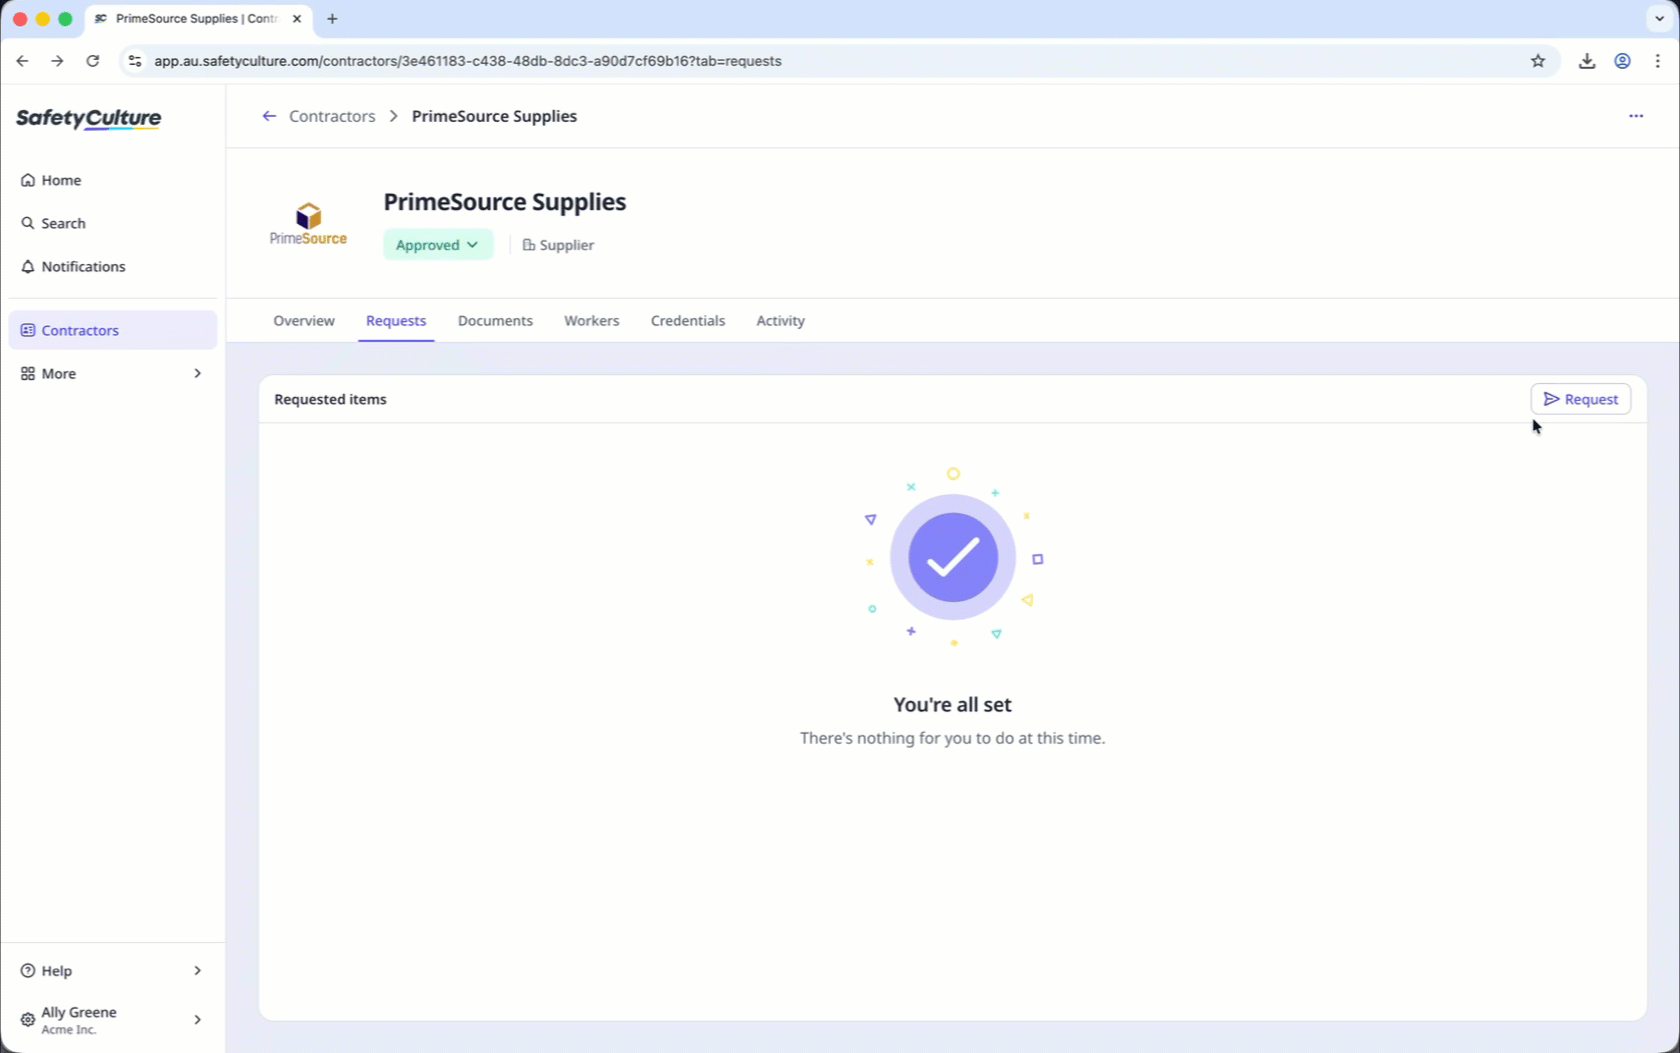Switch to the Activity tab
Viewport: 1680px width, 1053px height.
[780, 321]
